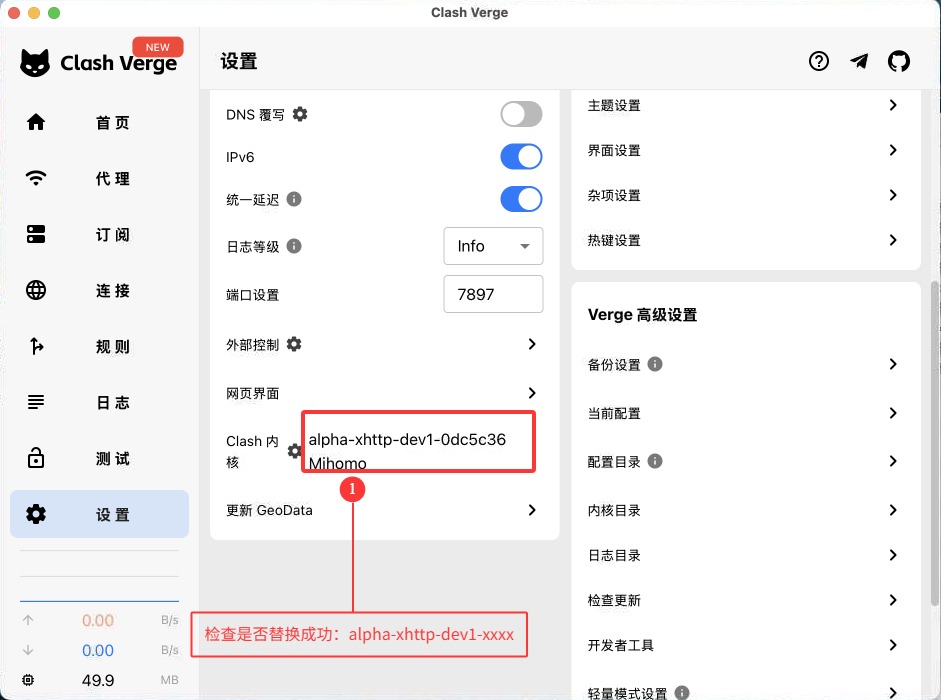
Task: Expand 界面设置 chevron
Action: pos(893,150)
